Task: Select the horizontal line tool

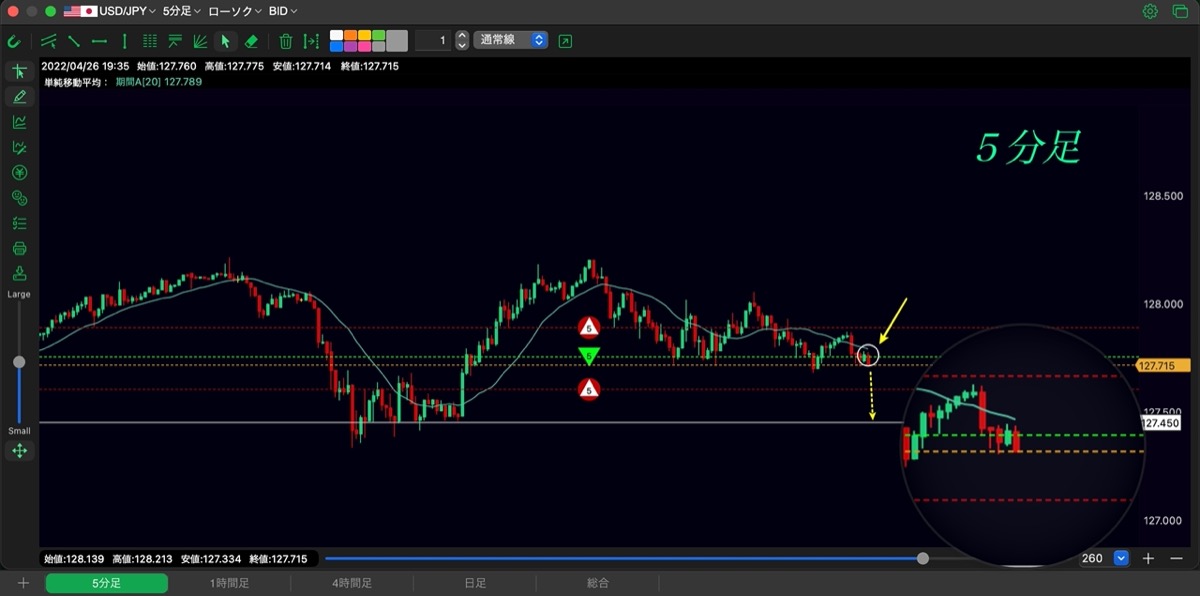Action: 99,41
